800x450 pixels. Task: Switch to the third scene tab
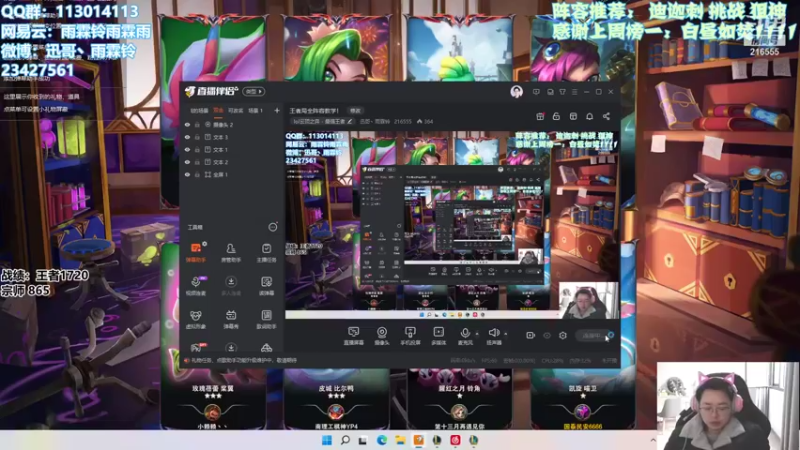235,110
